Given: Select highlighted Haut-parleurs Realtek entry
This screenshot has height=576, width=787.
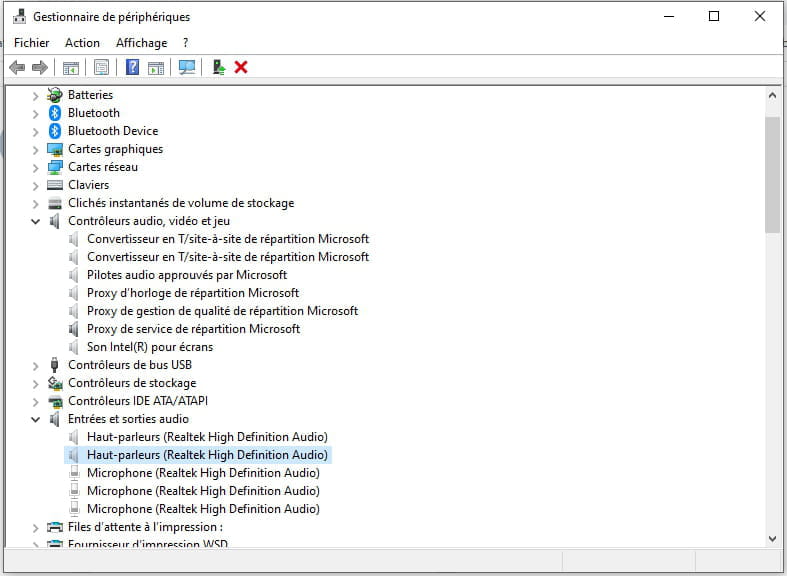Looking at the screenshot, I should pos(198,455).
